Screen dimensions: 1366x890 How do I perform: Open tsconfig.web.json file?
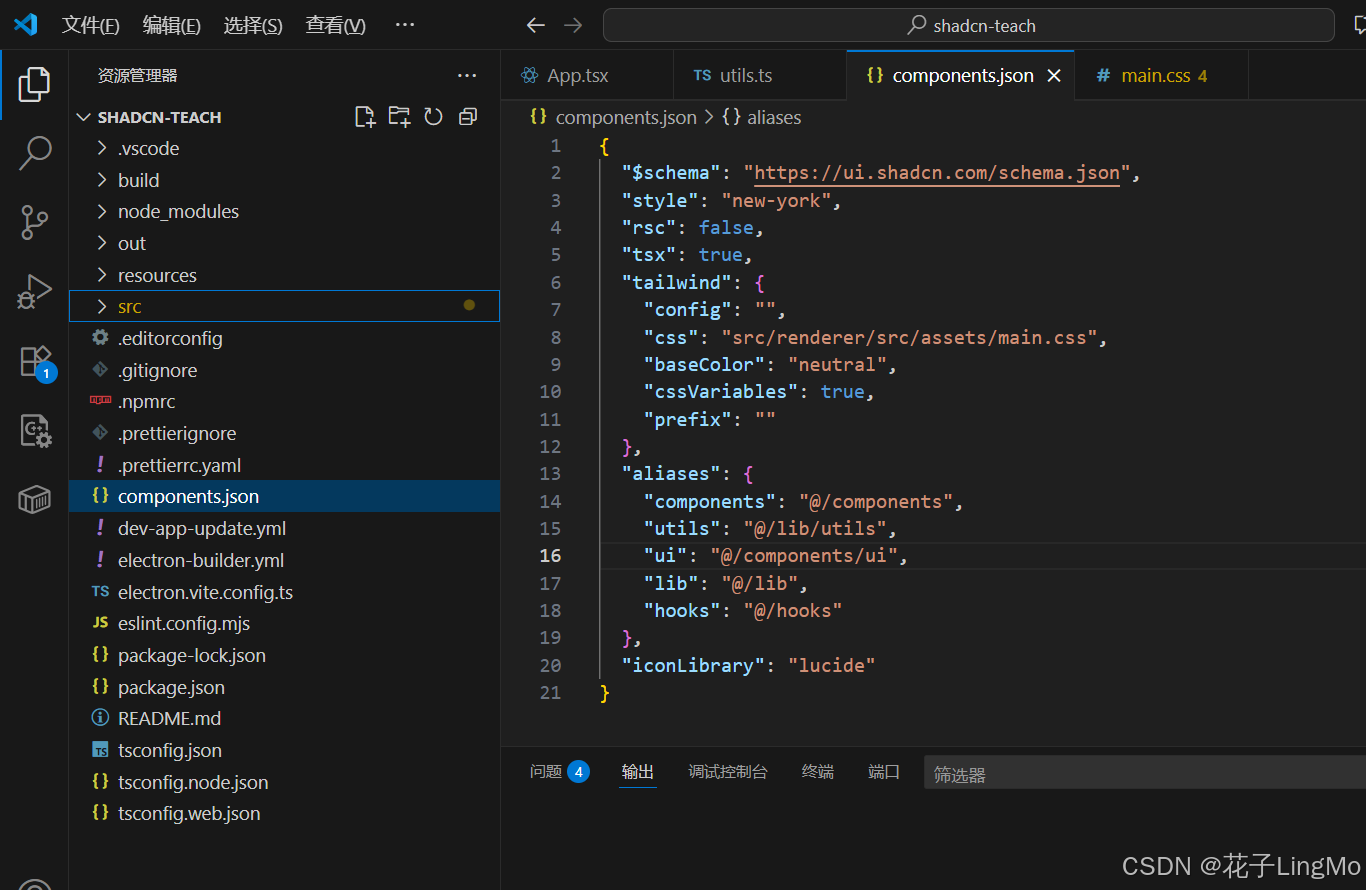coord(284,814)
